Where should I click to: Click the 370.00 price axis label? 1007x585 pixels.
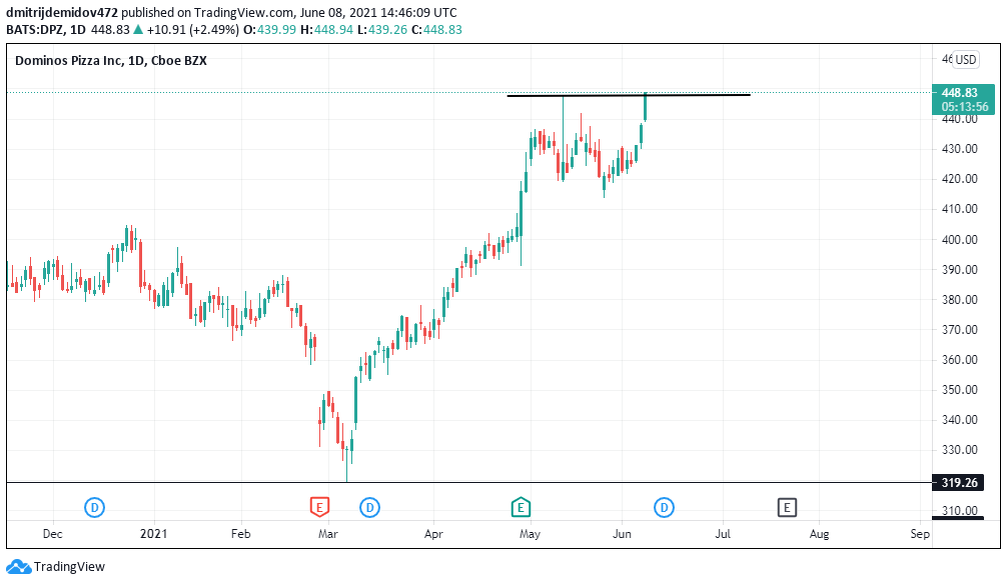pos(959,329)
